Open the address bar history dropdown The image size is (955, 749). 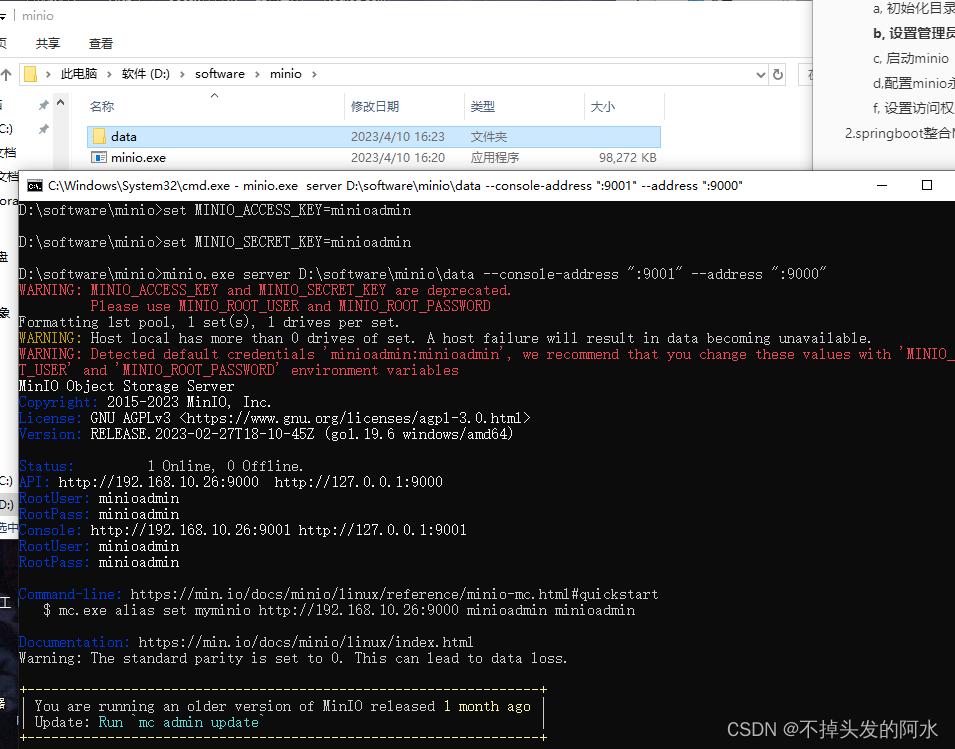(x=761, y=75)
